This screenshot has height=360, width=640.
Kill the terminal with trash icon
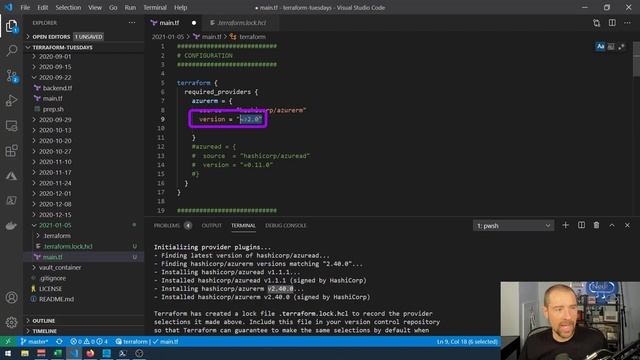(596, 225)
